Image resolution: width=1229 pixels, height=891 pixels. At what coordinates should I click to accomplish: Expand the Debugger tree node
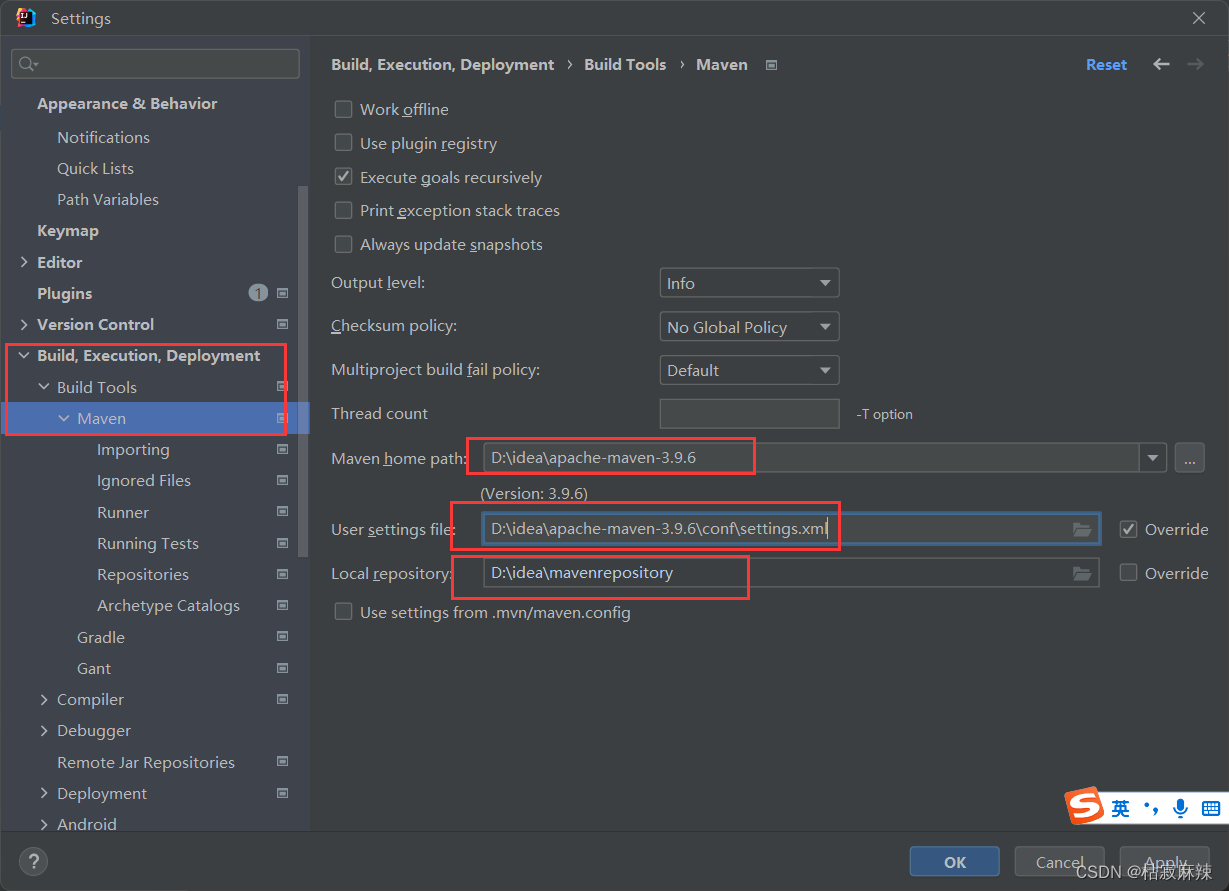[44, 731]
